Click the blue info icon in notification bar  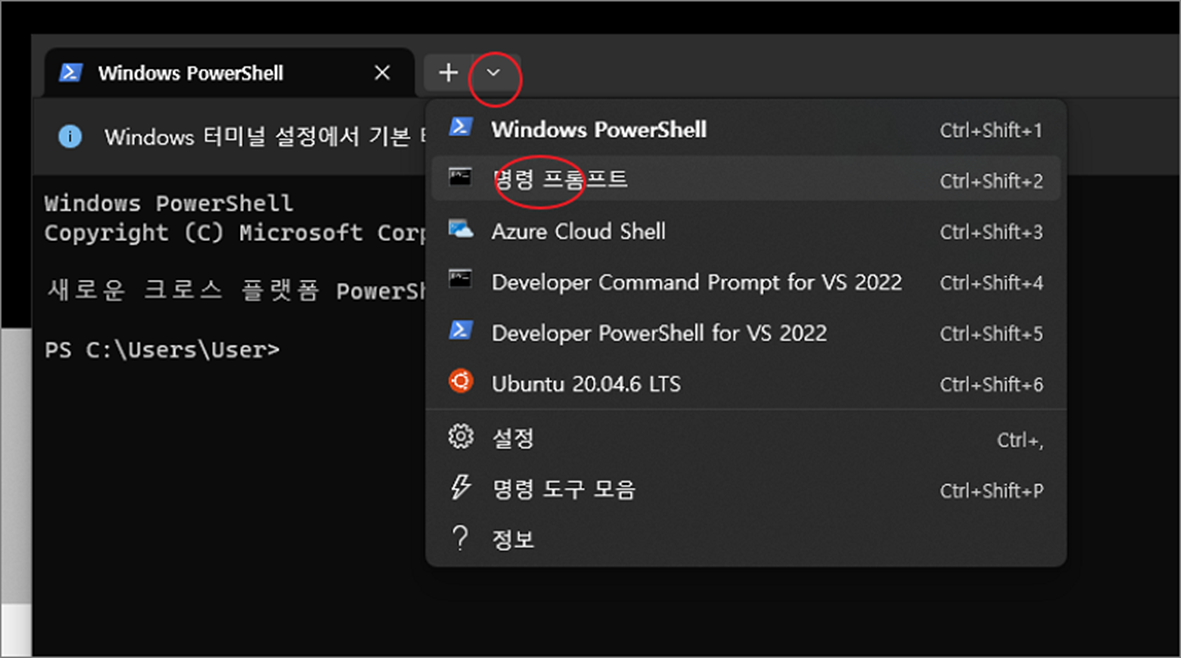click(x=70, y=136)
